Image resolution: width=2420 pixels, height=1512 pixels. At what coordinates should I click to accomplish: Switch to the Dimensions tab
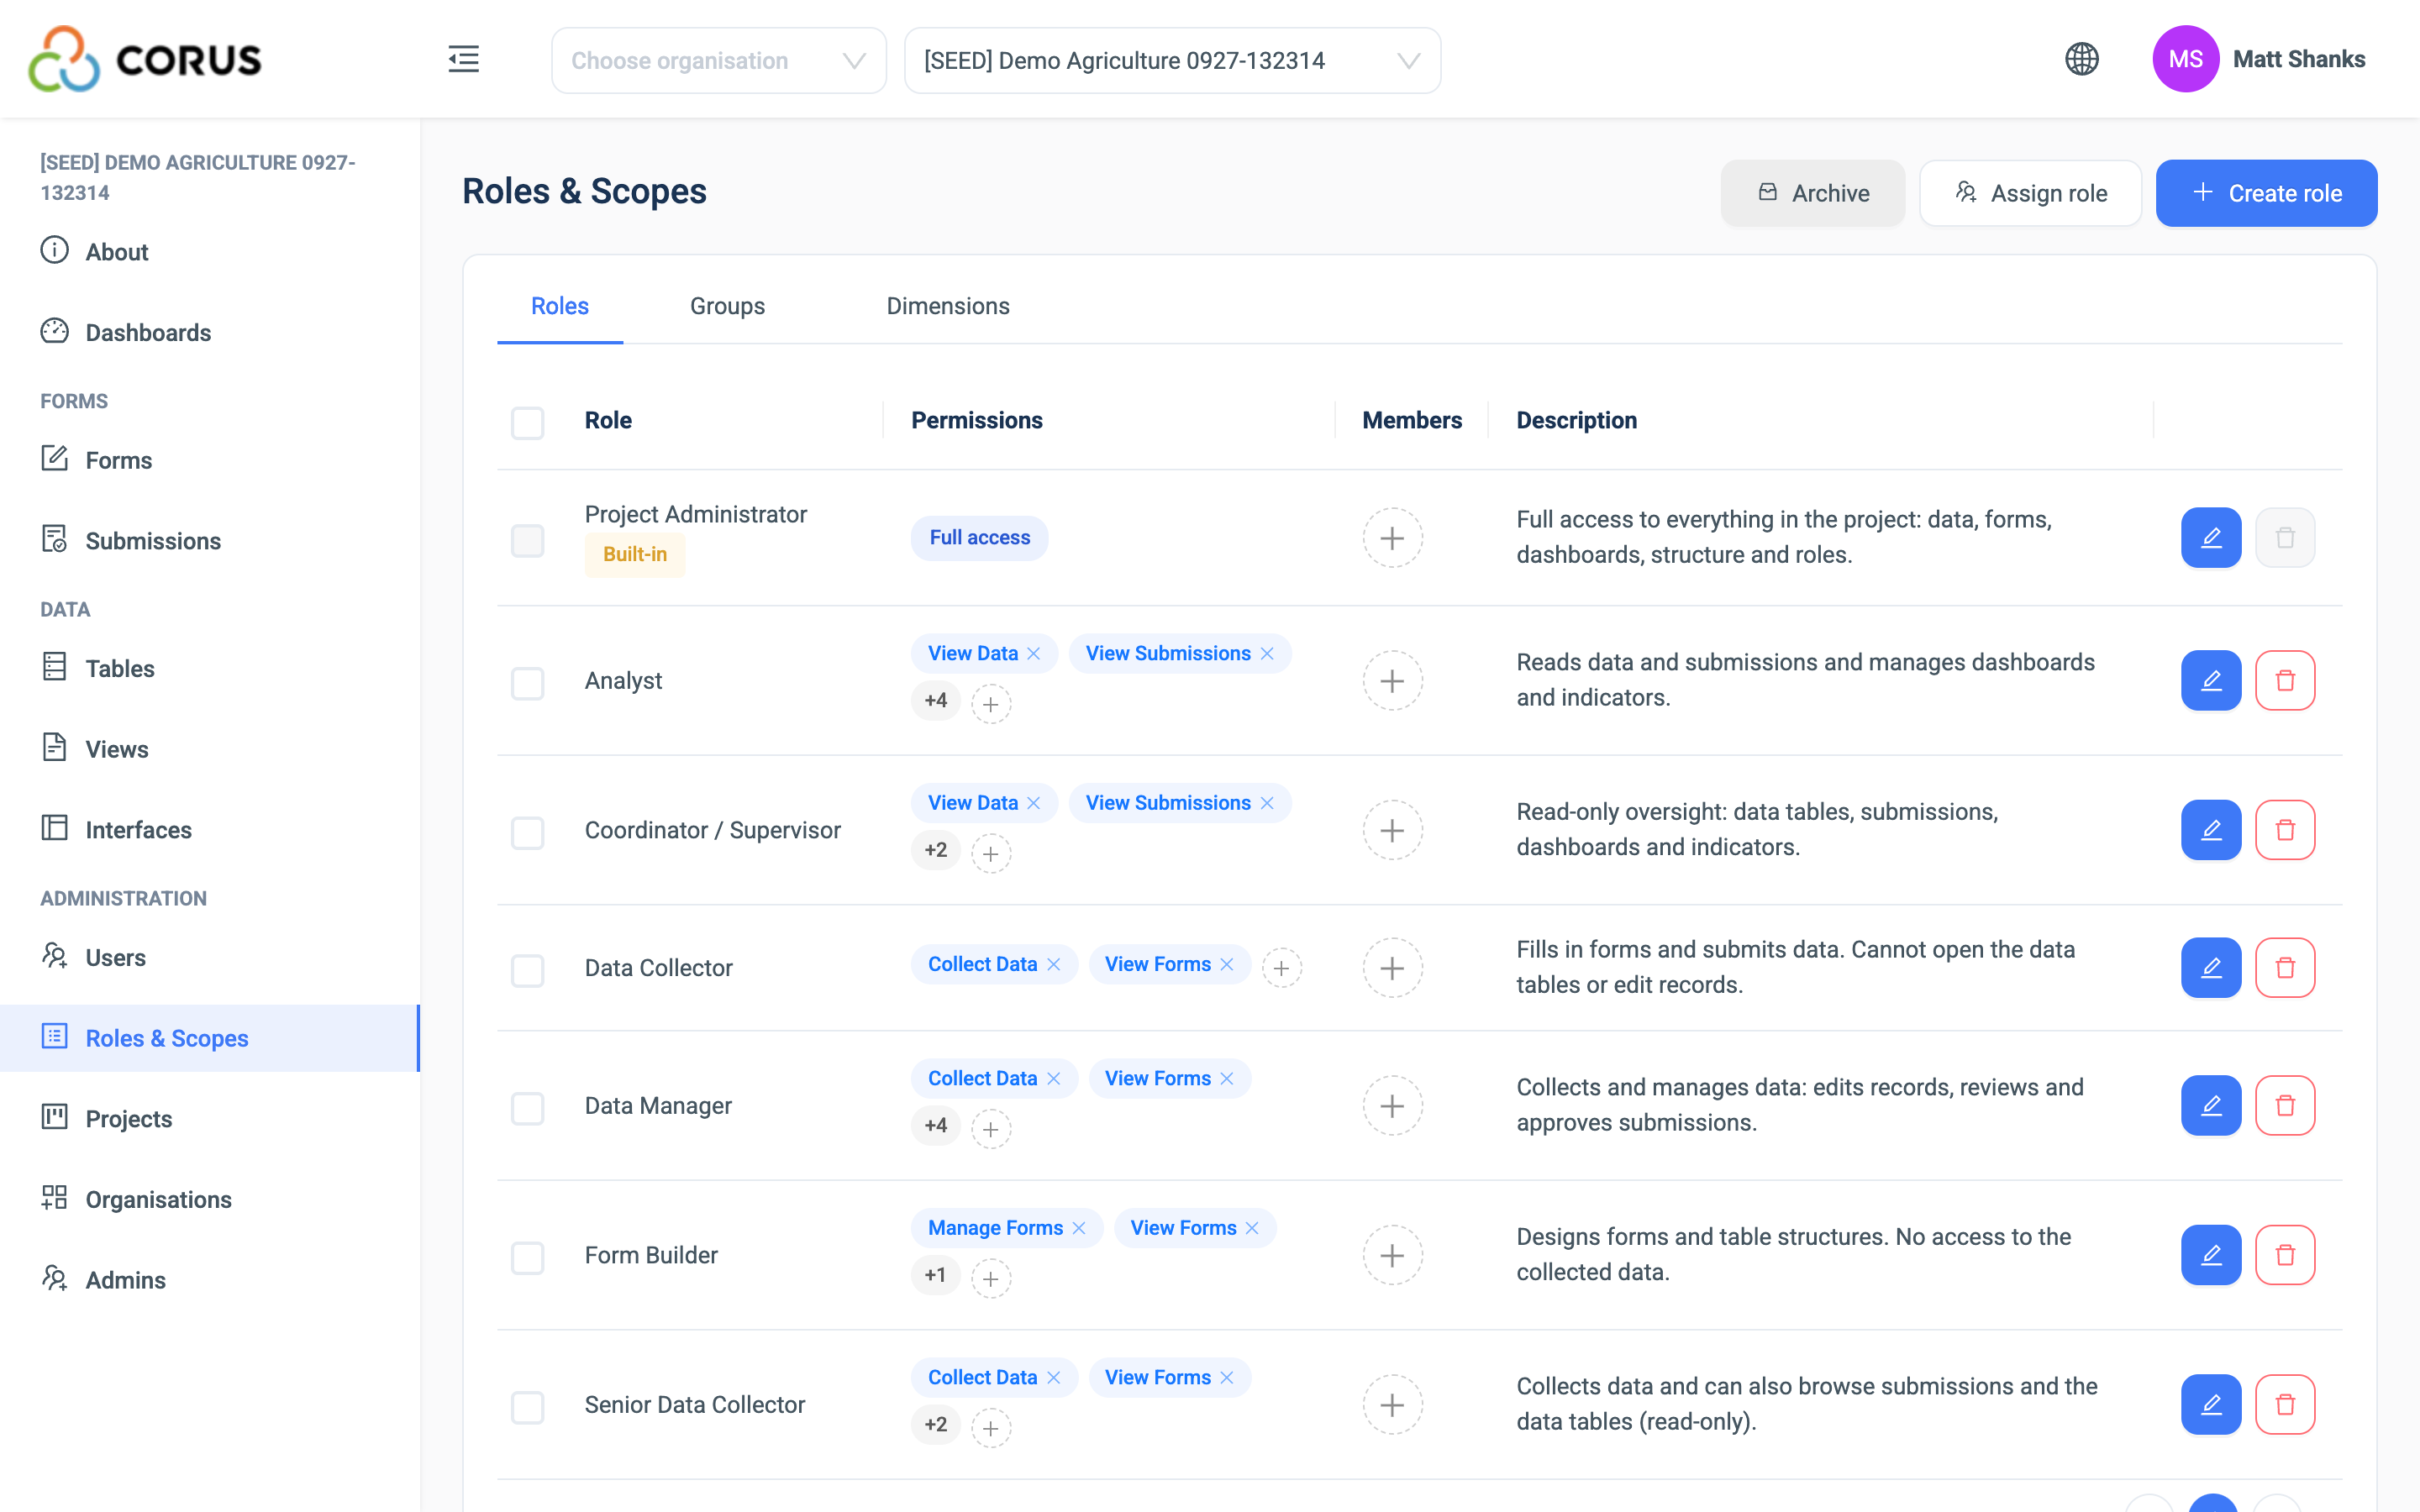tap(948, 306)
